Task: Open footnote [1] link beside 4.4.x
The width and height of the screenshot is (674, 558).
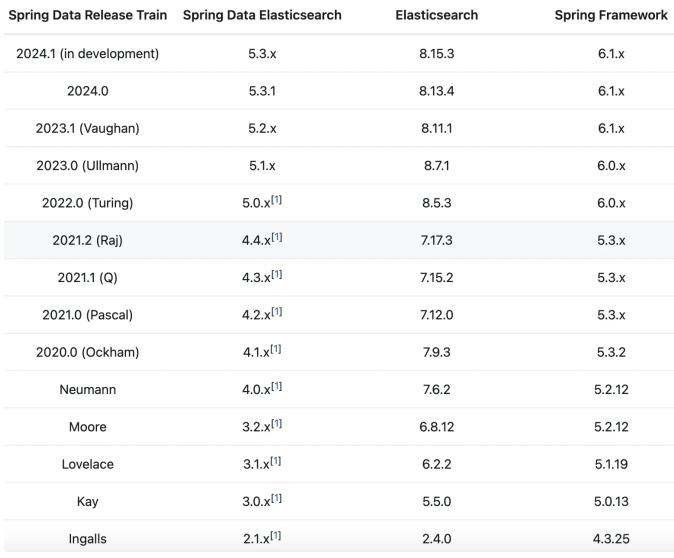Action: [x=277, y=237]
